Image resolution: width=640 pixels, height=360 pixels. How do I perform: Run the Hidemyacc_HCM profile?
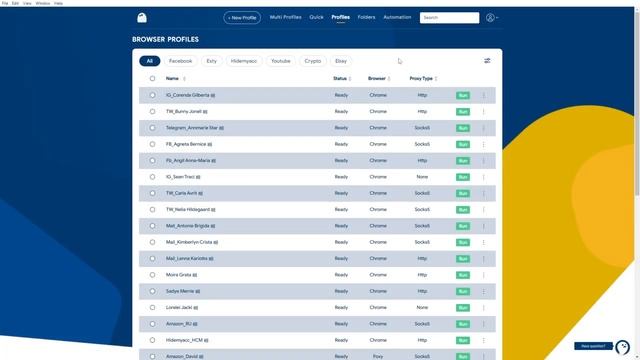pyautogui.click(x=463, y=340)
